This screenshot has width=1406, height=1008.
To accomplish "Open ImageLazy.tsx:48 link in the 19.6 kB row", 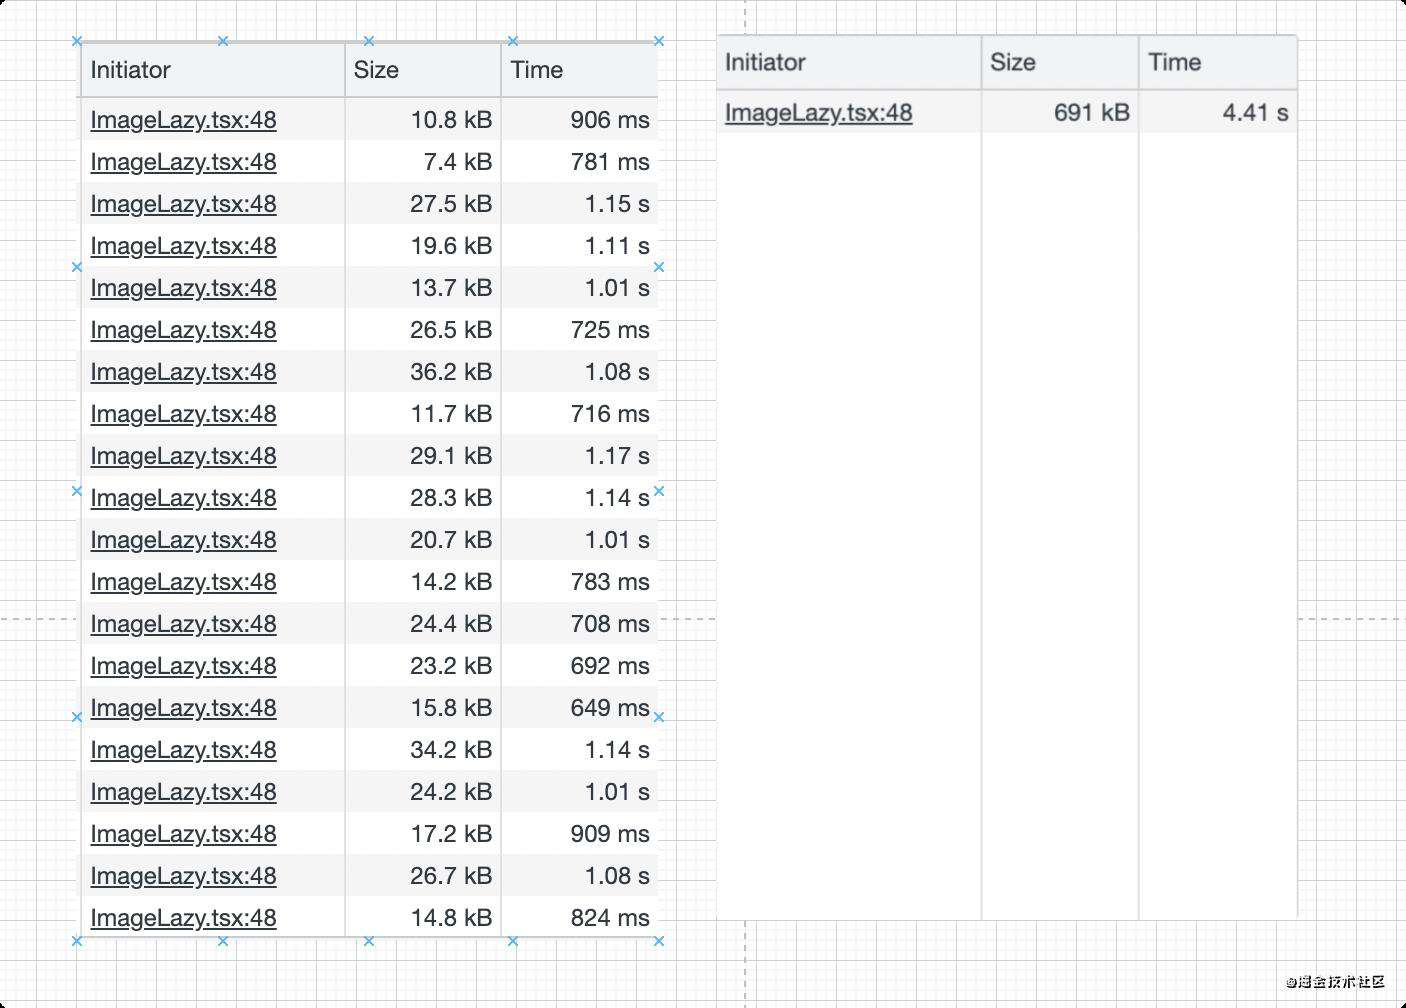I will click(x=183, y=246).
